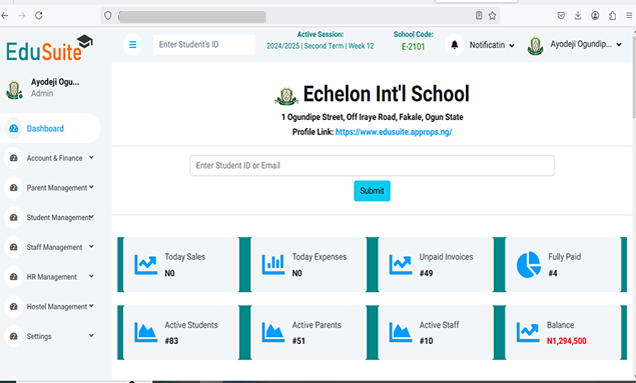Screen dimensions: 636x383
Task: Open the browser downloads icon
Action: click(x=578, y=15)
